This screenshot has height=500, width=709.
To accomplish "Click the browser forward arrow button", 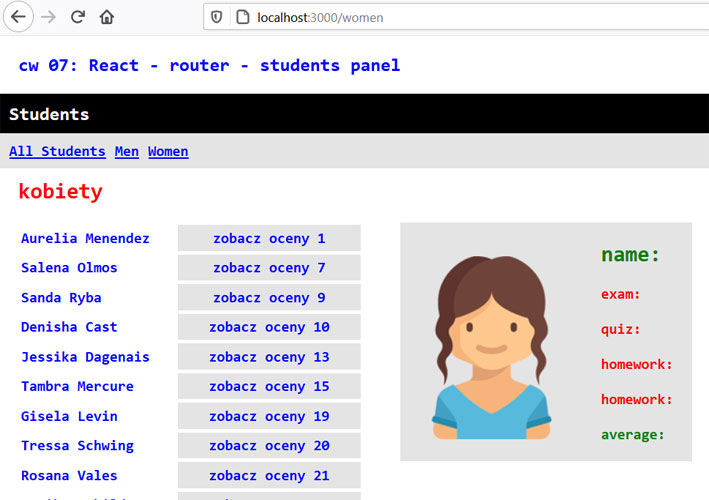I will click(x=48, y=17).
